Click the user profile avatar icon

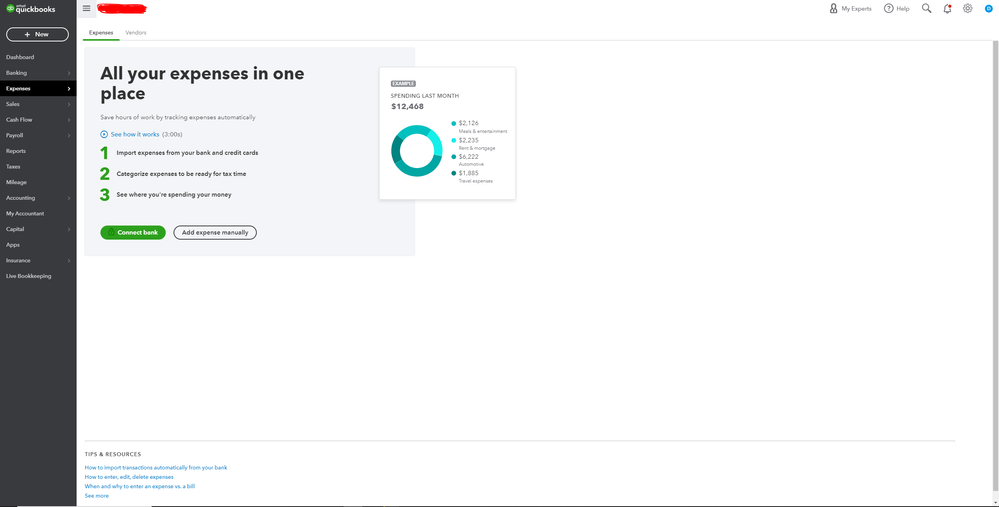point(987,8)
